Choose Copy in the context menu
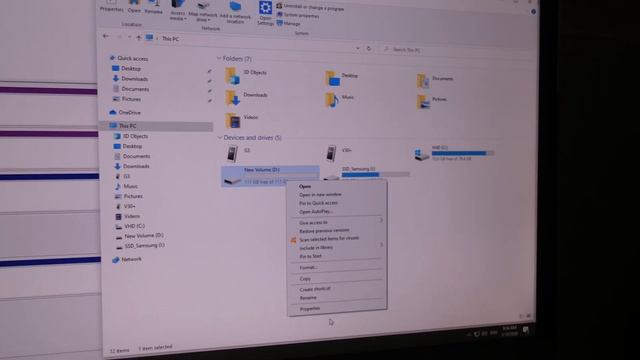The image size is (640, 360). [x=305, y=279]
